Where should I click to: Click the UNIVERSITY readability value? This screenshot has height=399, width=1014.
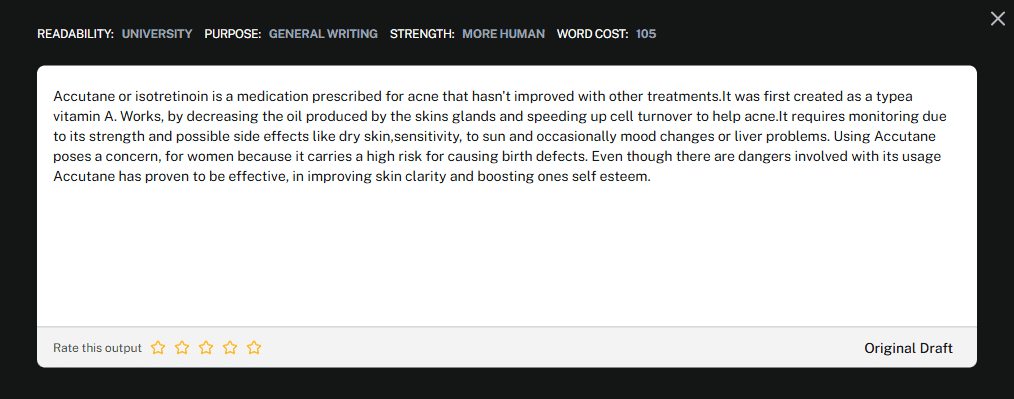click(157, 34)
